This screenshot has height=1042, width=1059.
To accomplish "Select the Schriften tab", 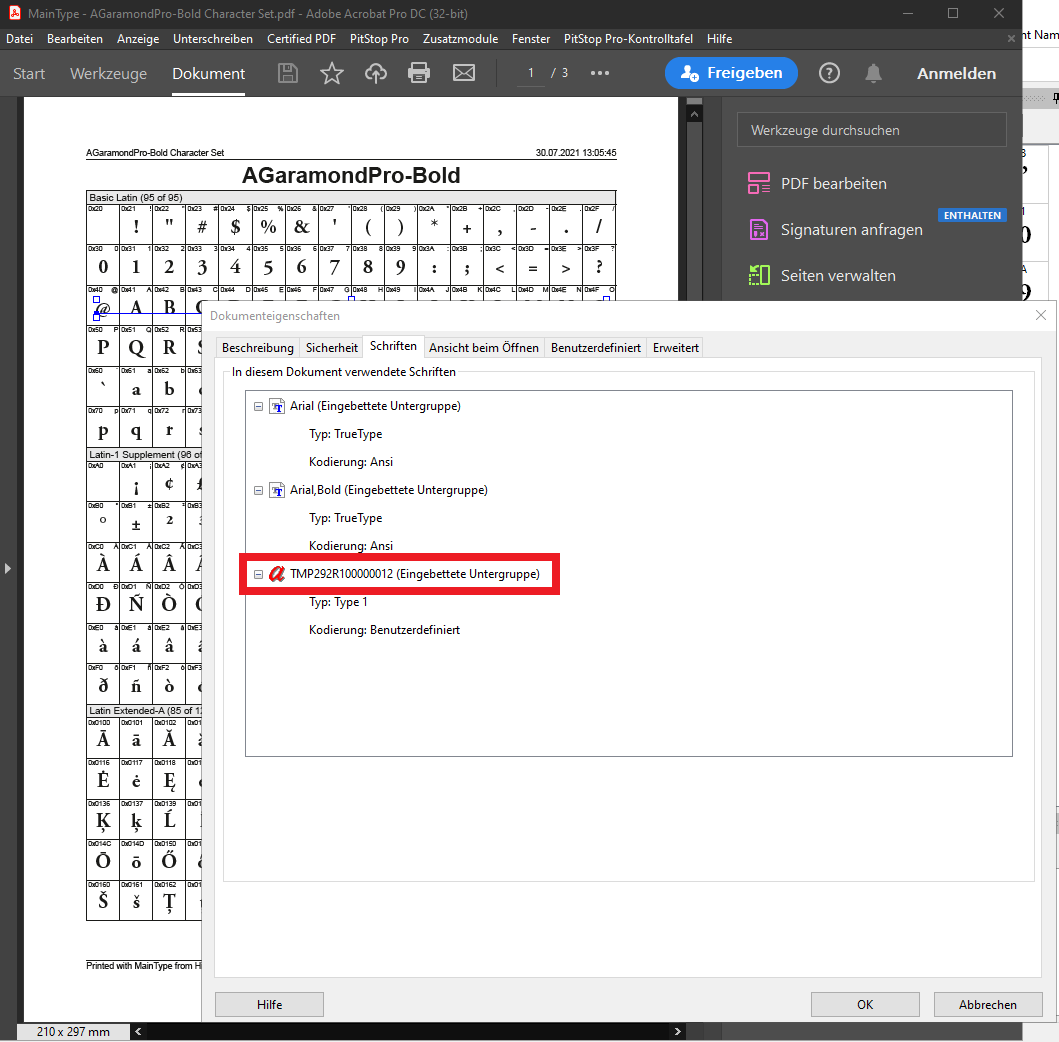I will 393,346.
